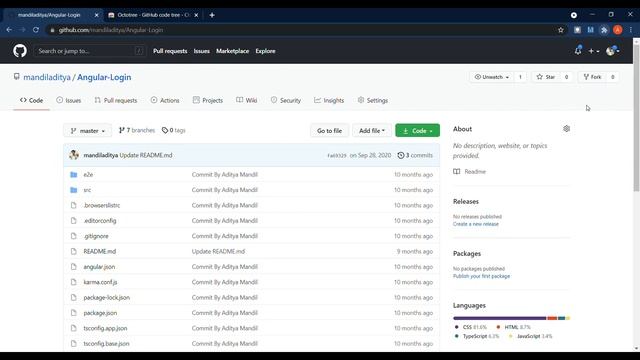Click the HTML language entry
The image size is (640, 360).
(x=513, y=327)
